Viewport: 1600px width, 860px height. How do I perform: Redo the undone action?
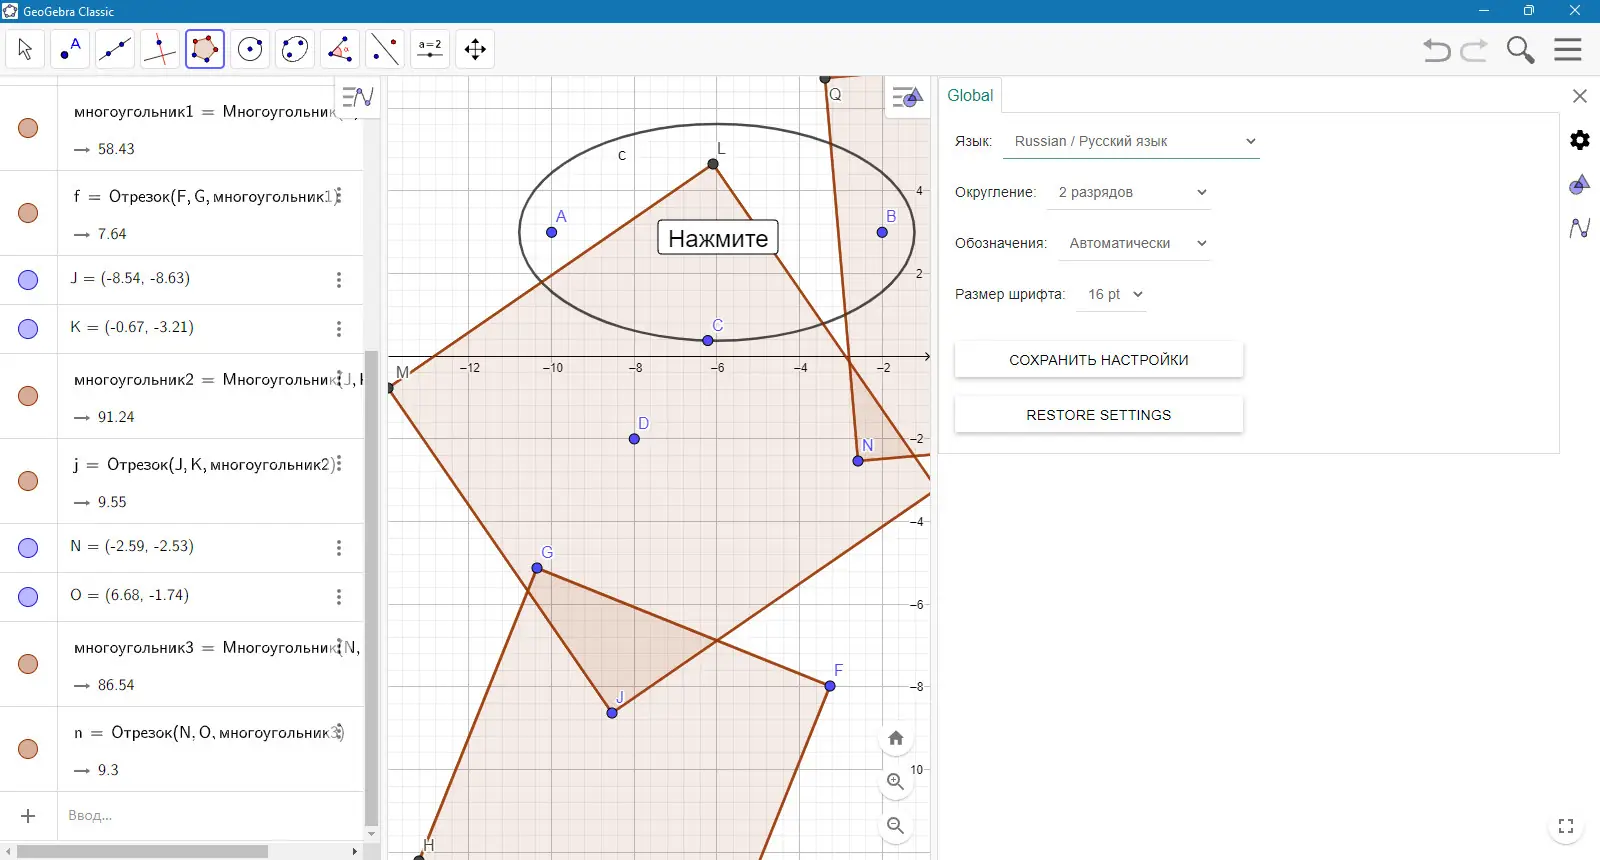[1474, 50]
